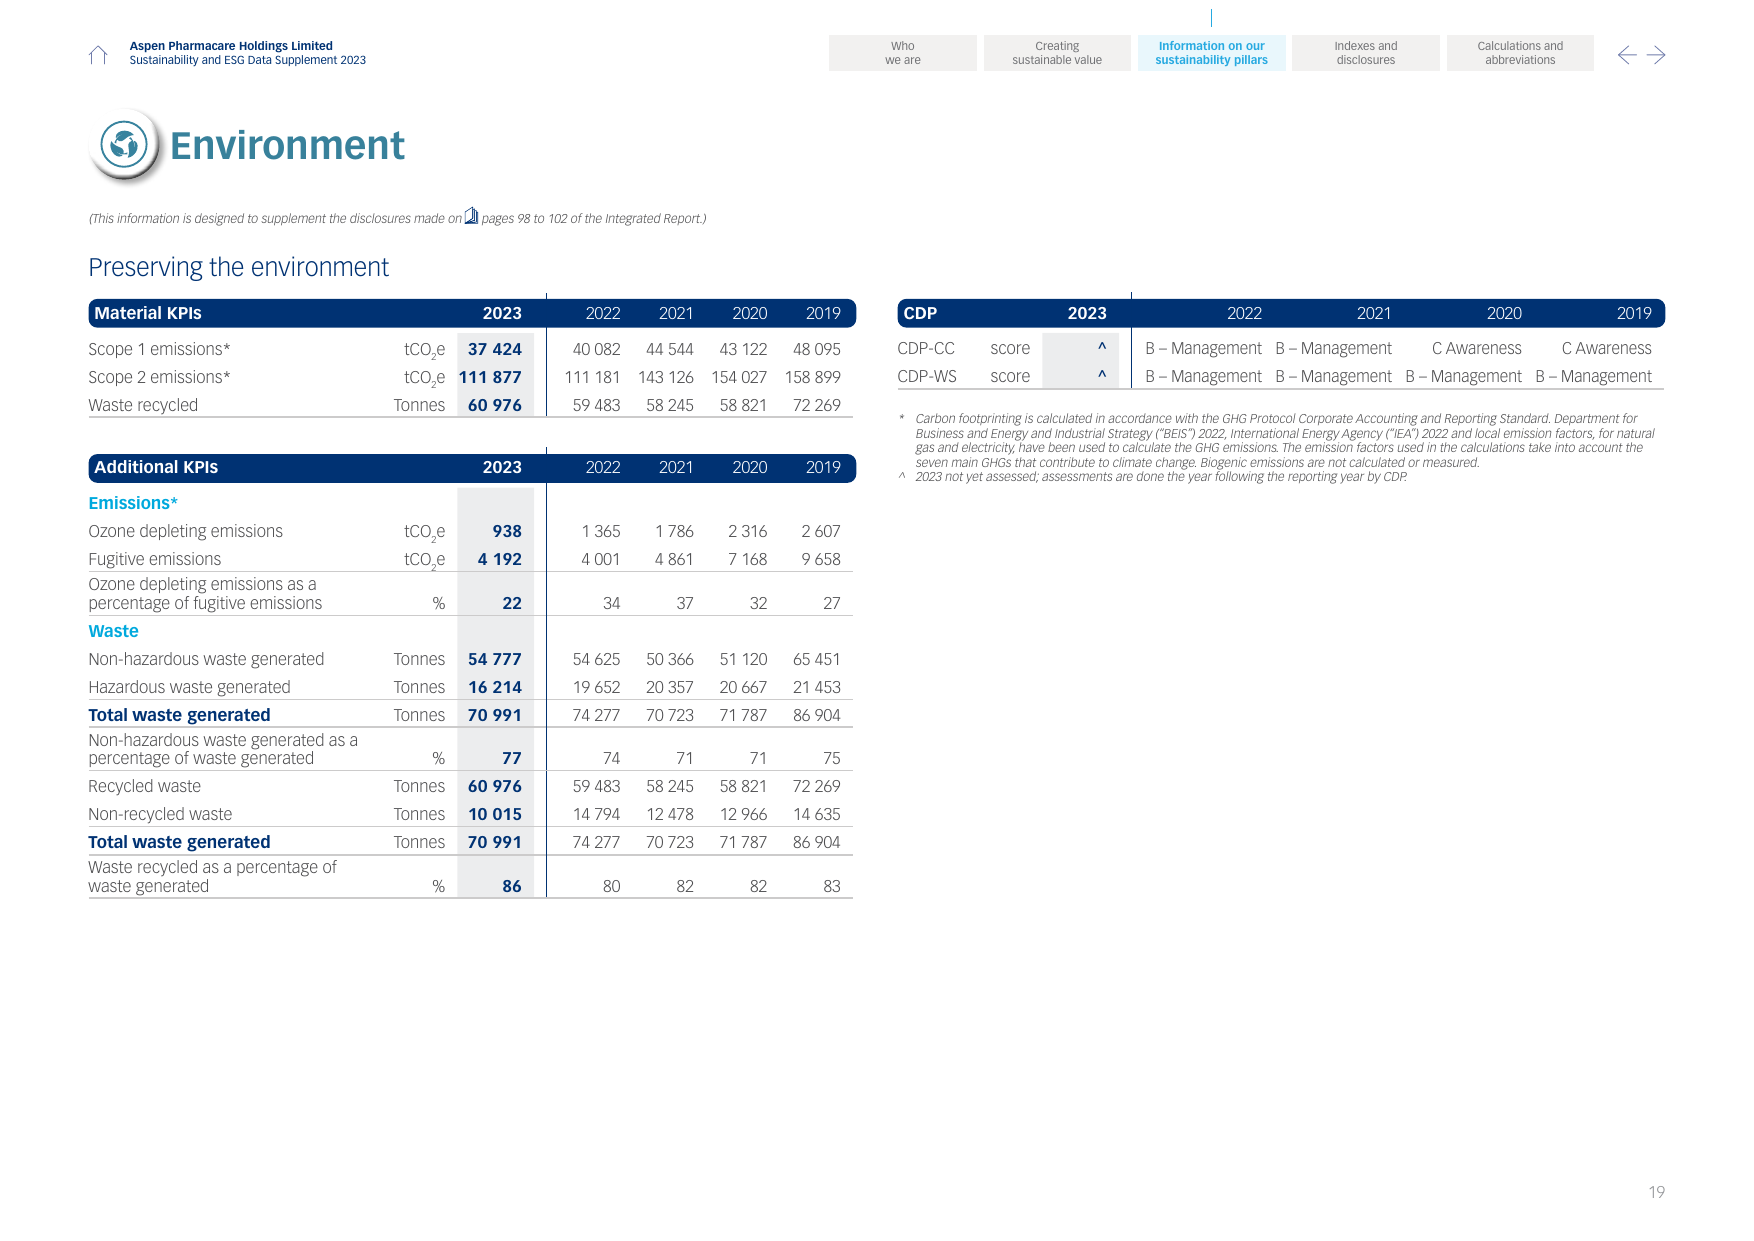Select Non-hazardous waste generated value 54 777
Image resolution: width=1754 pixels, height=1241 pixels.
tap(495, 659)
